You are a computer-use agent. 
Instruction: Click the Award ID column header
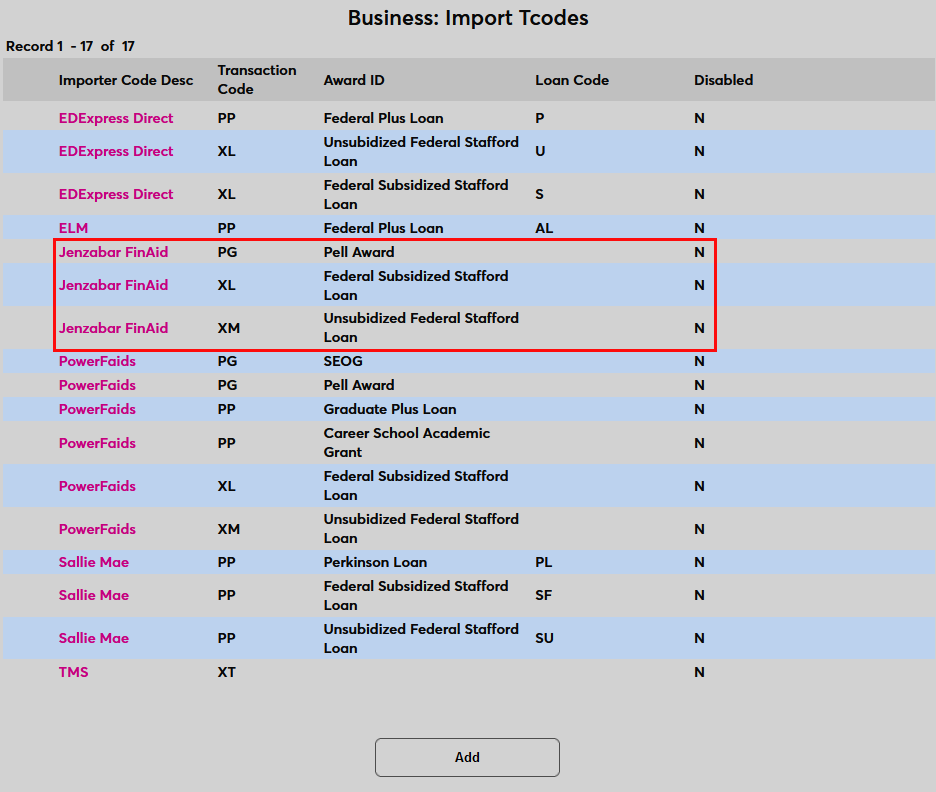354,80
